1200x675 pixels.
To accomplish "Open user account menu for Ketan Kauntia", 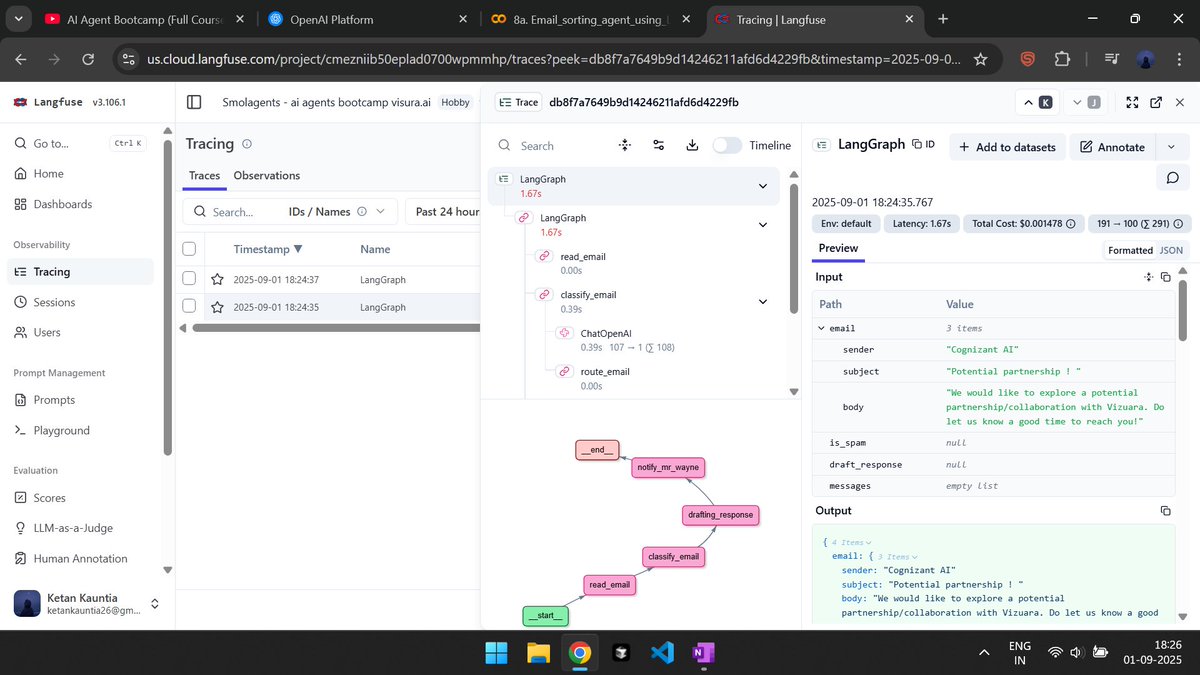I will click(x=87, y=603).
